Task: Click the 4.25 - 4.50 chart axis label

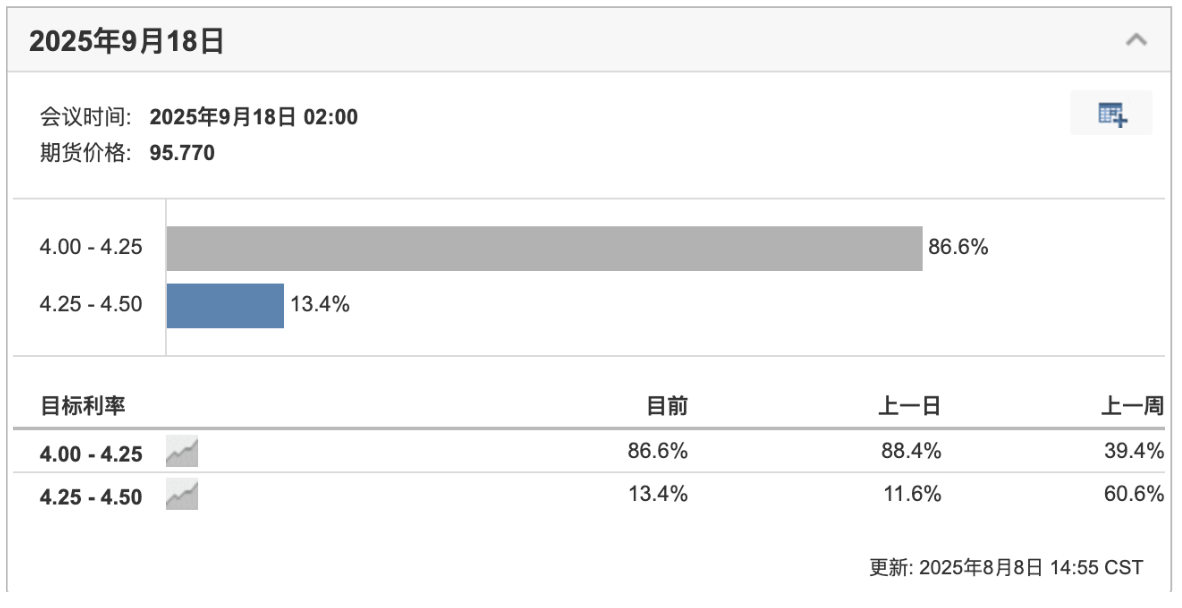Action: coord(91,304)
